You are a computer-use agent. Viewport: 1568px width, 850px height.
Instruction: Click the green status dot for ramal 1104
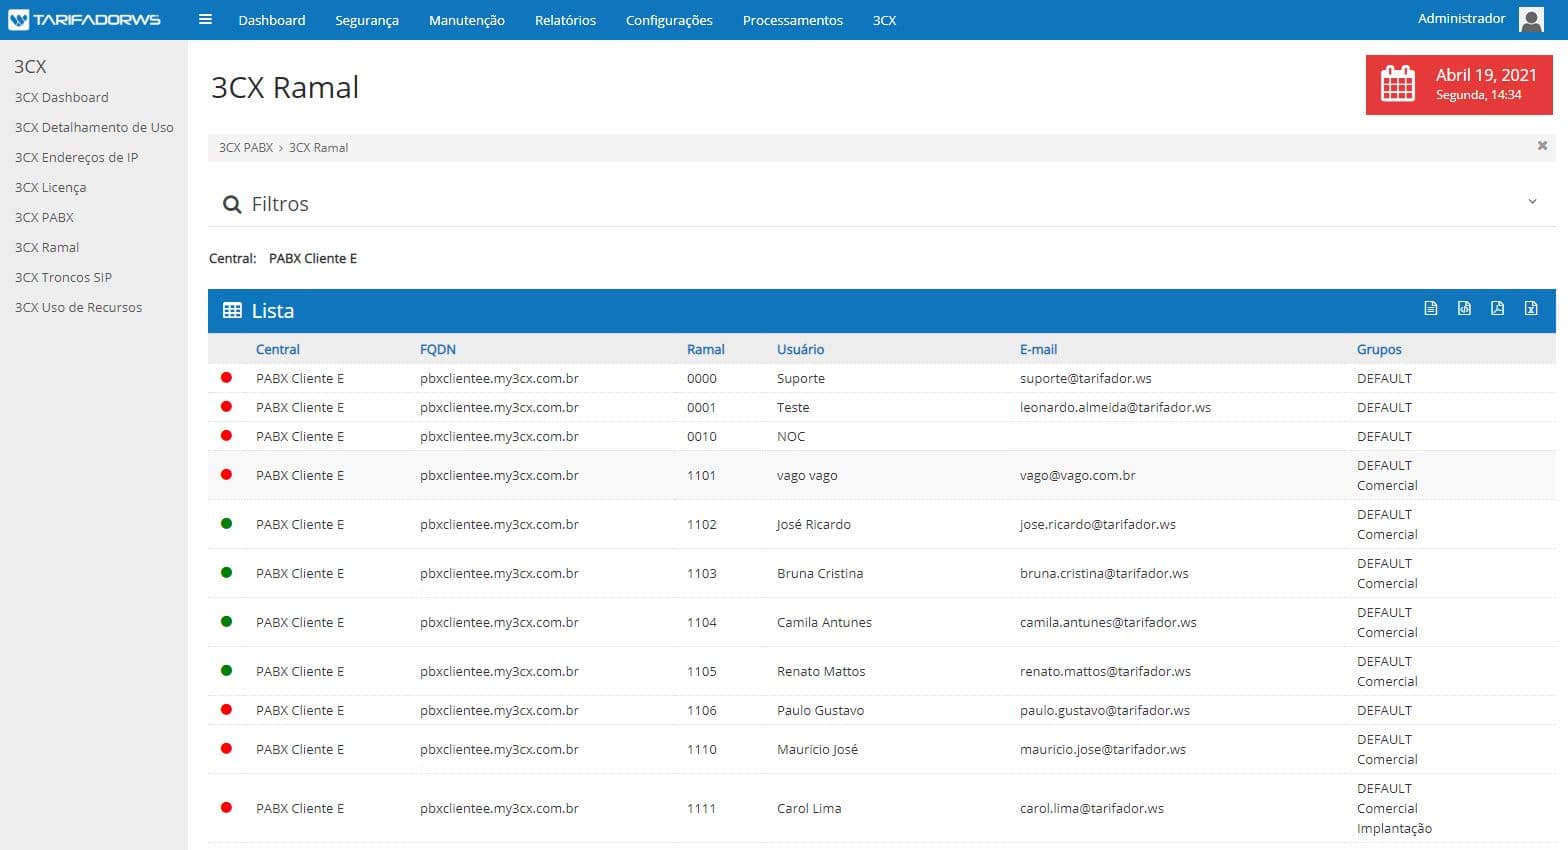[x=226, y=621]
